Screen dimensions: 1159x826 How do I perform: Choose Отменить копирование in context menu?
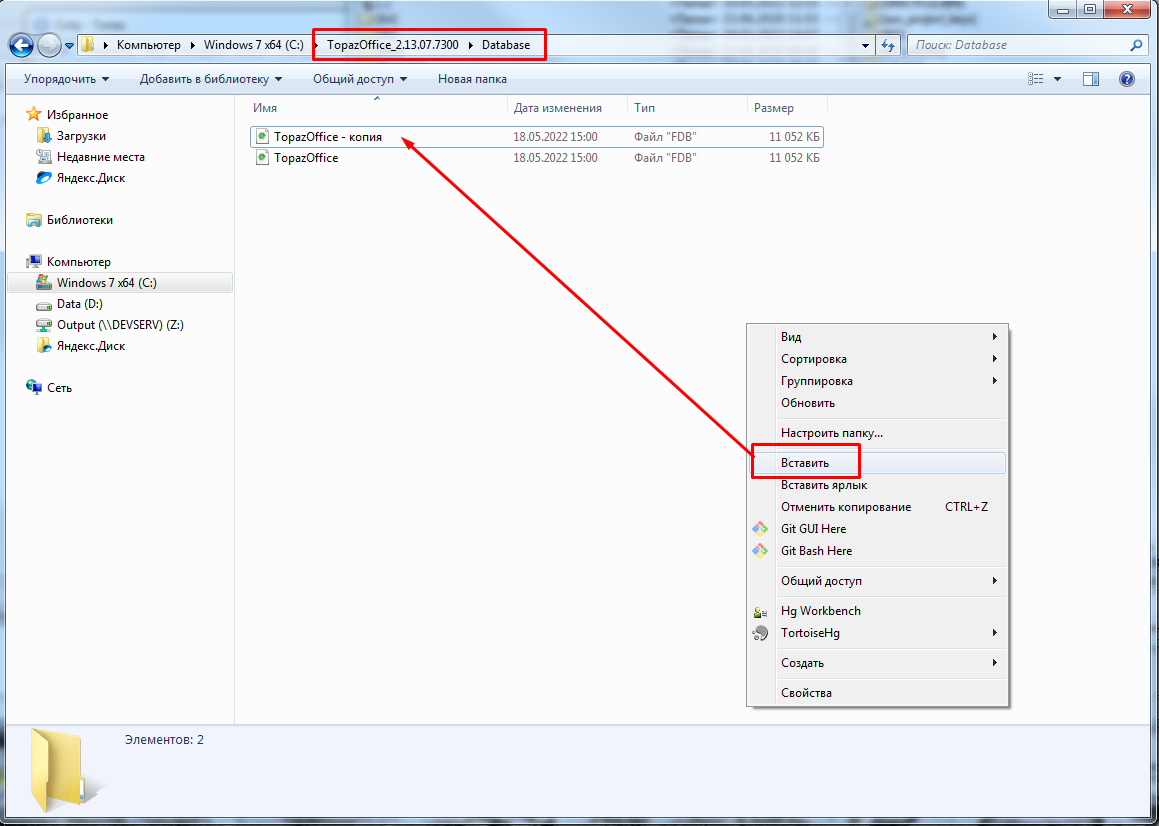click(877, 507)
